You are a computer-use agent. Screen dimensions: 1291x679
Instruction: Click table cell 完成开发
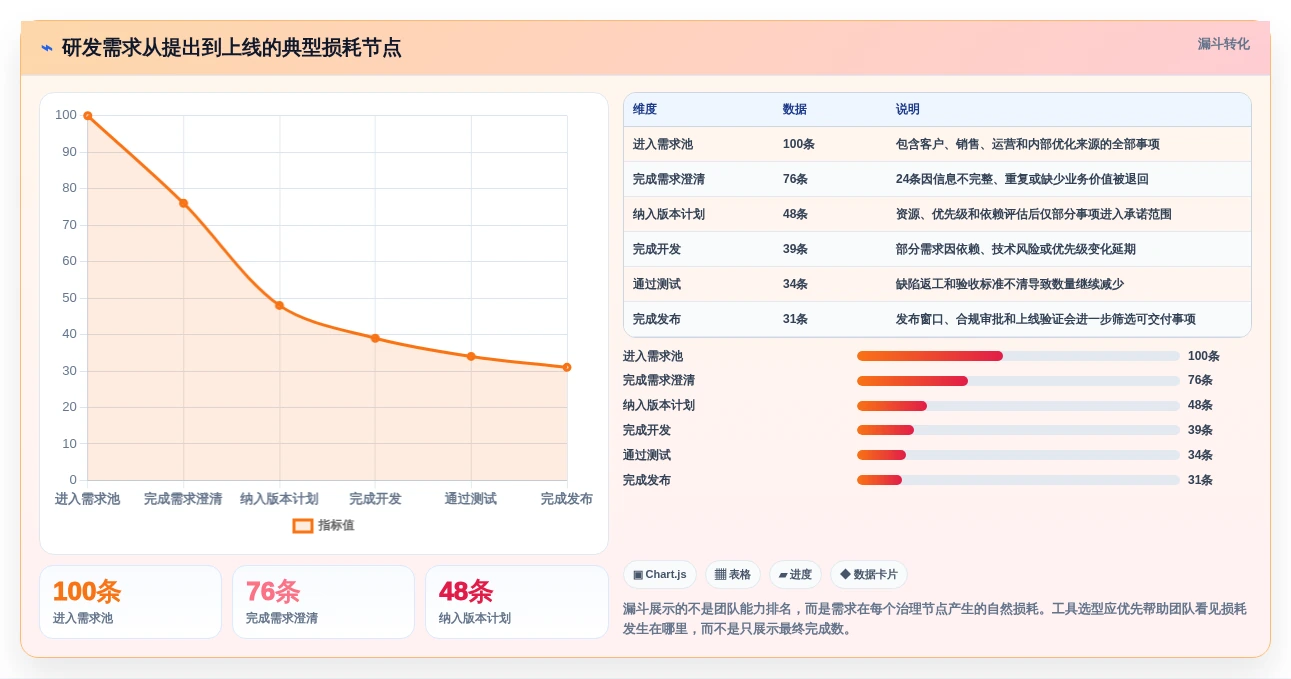pos(657,249)
